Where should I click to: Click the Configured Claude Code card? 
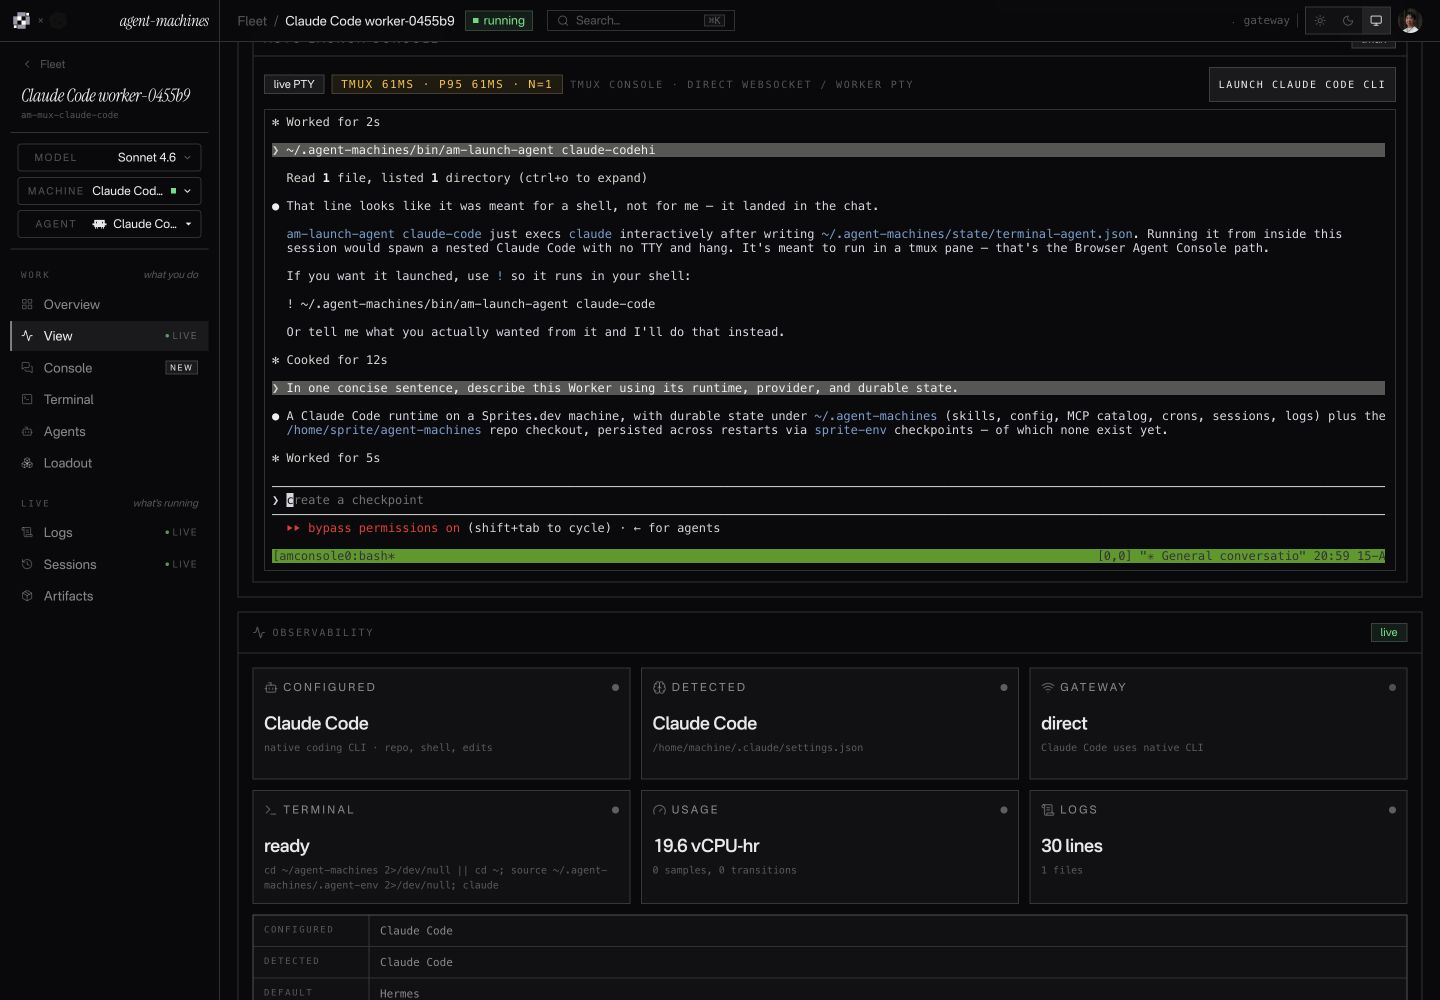click(x=441, y=723)
